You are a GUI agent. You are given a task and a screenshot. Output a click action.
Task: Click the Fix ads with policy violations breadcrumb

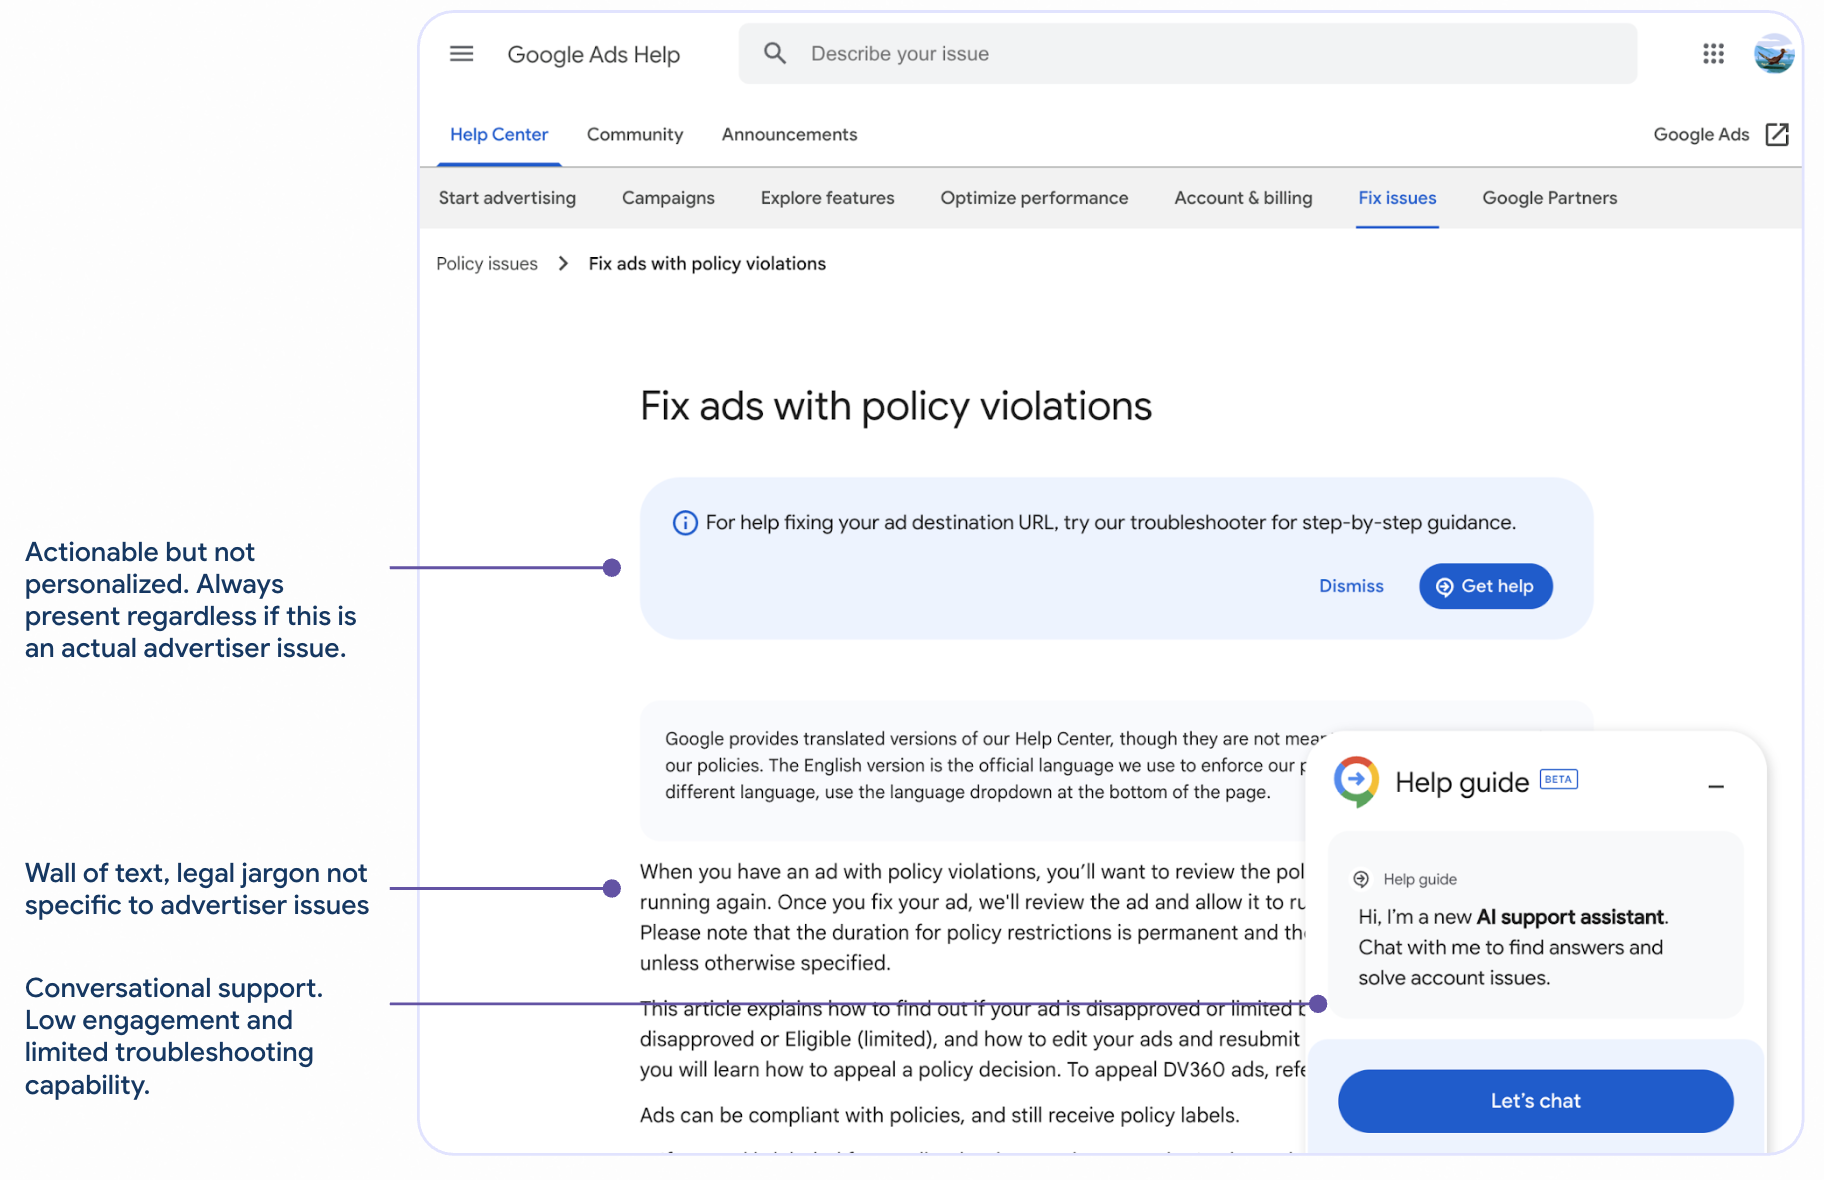coord(707,263)
